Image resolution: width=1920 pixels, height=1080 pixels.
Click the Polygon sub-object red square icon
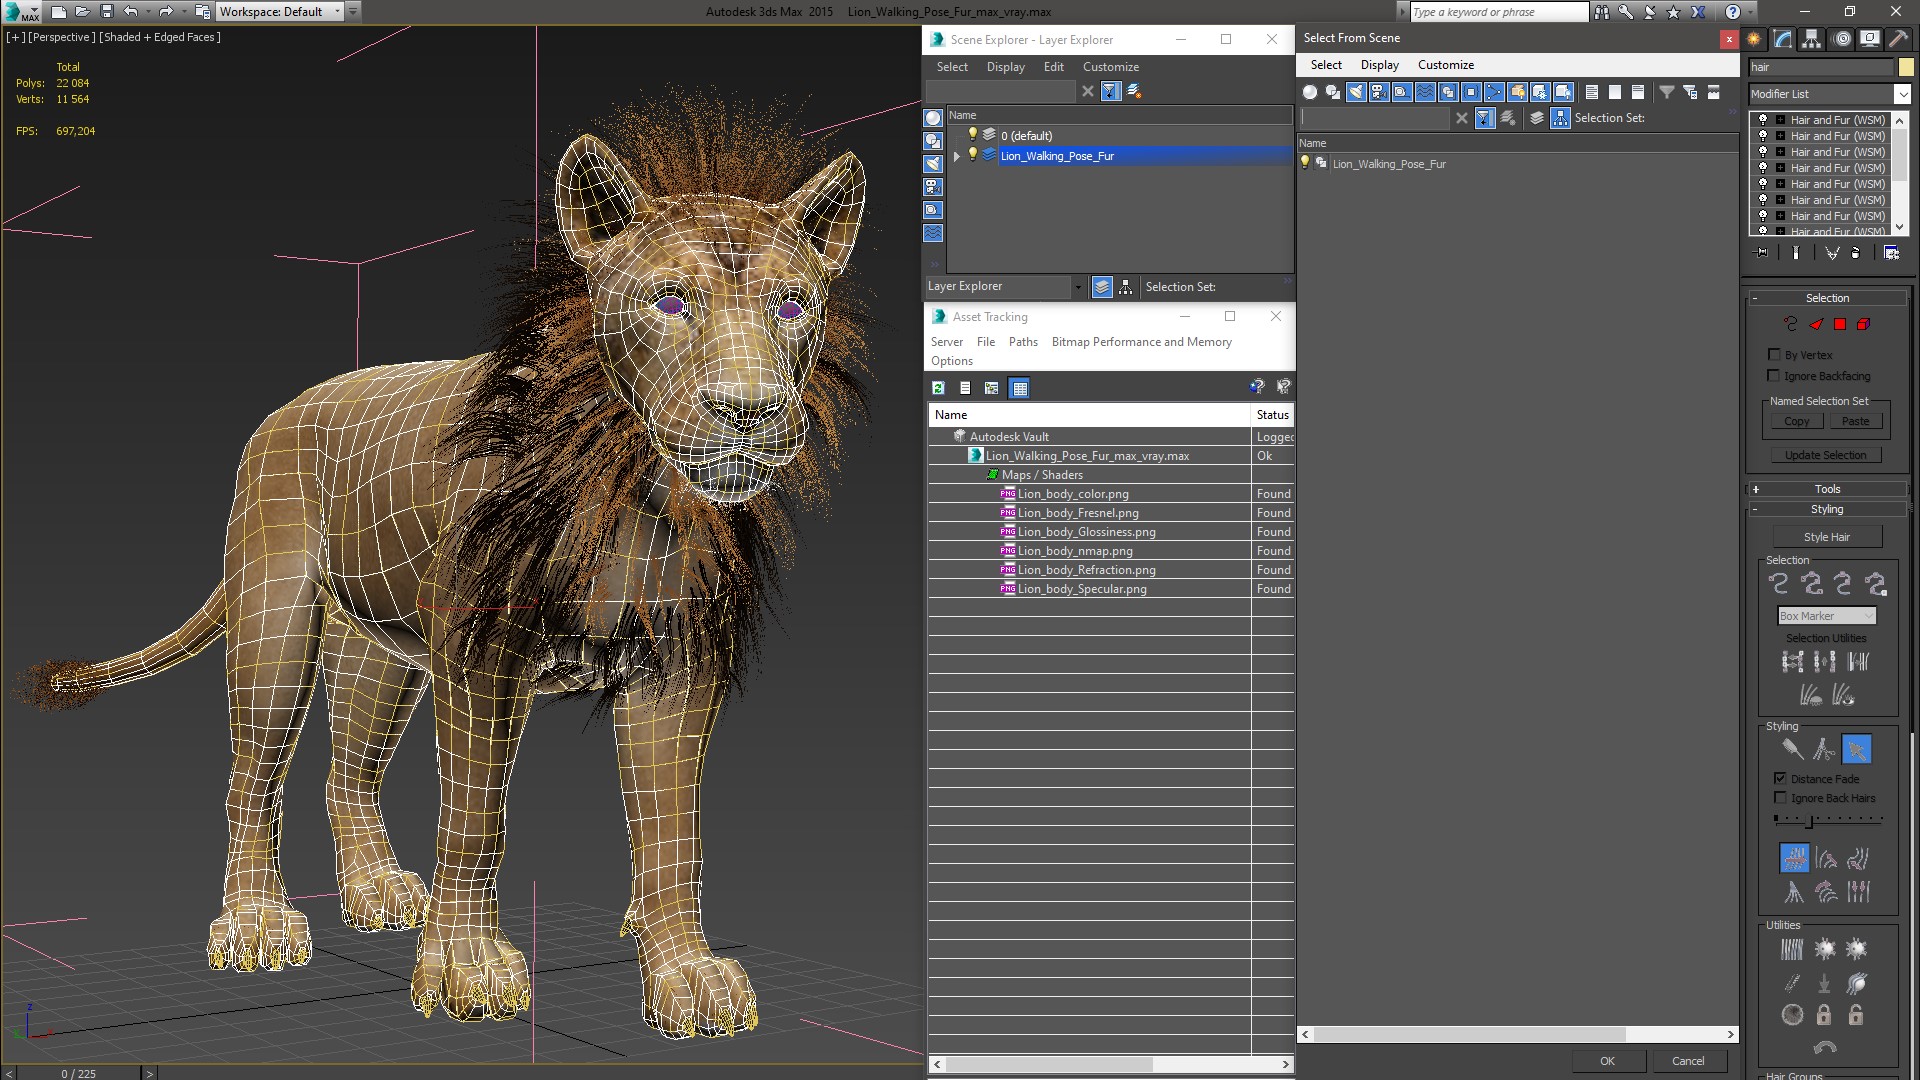tap(1840, 324)
